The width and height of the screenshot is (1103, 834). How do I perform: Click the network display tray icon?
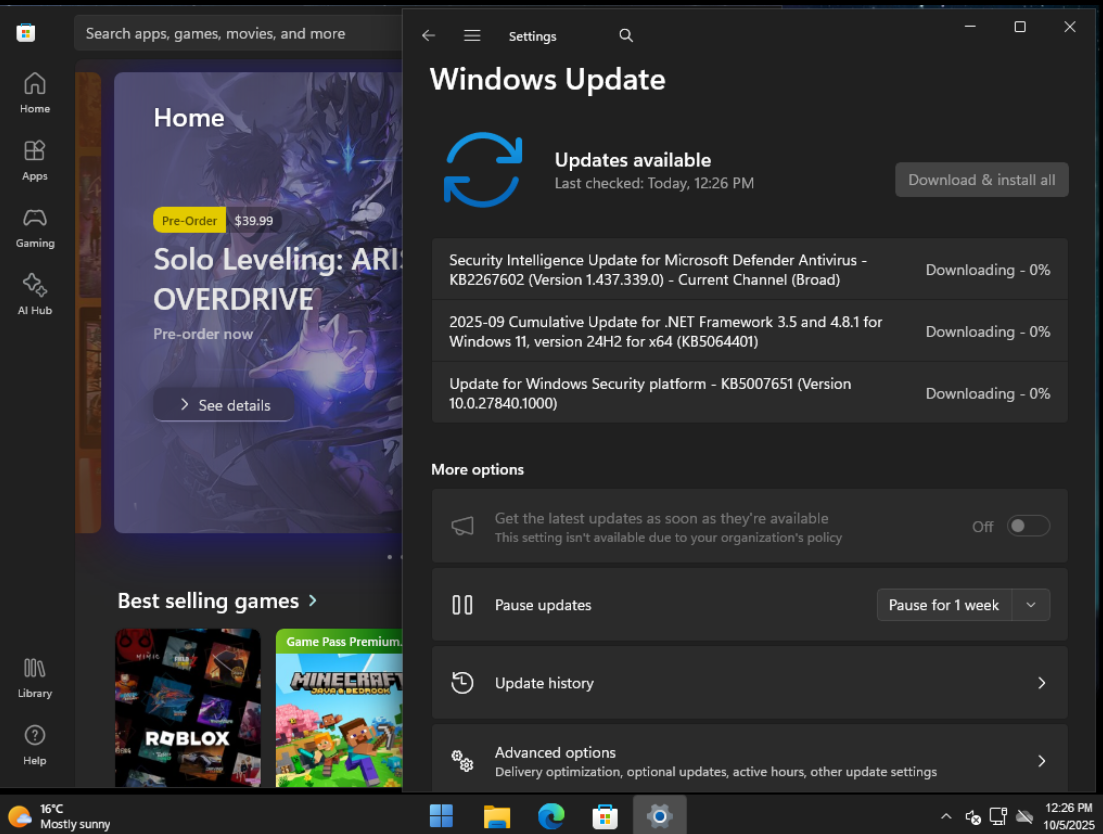click(998, 816)
